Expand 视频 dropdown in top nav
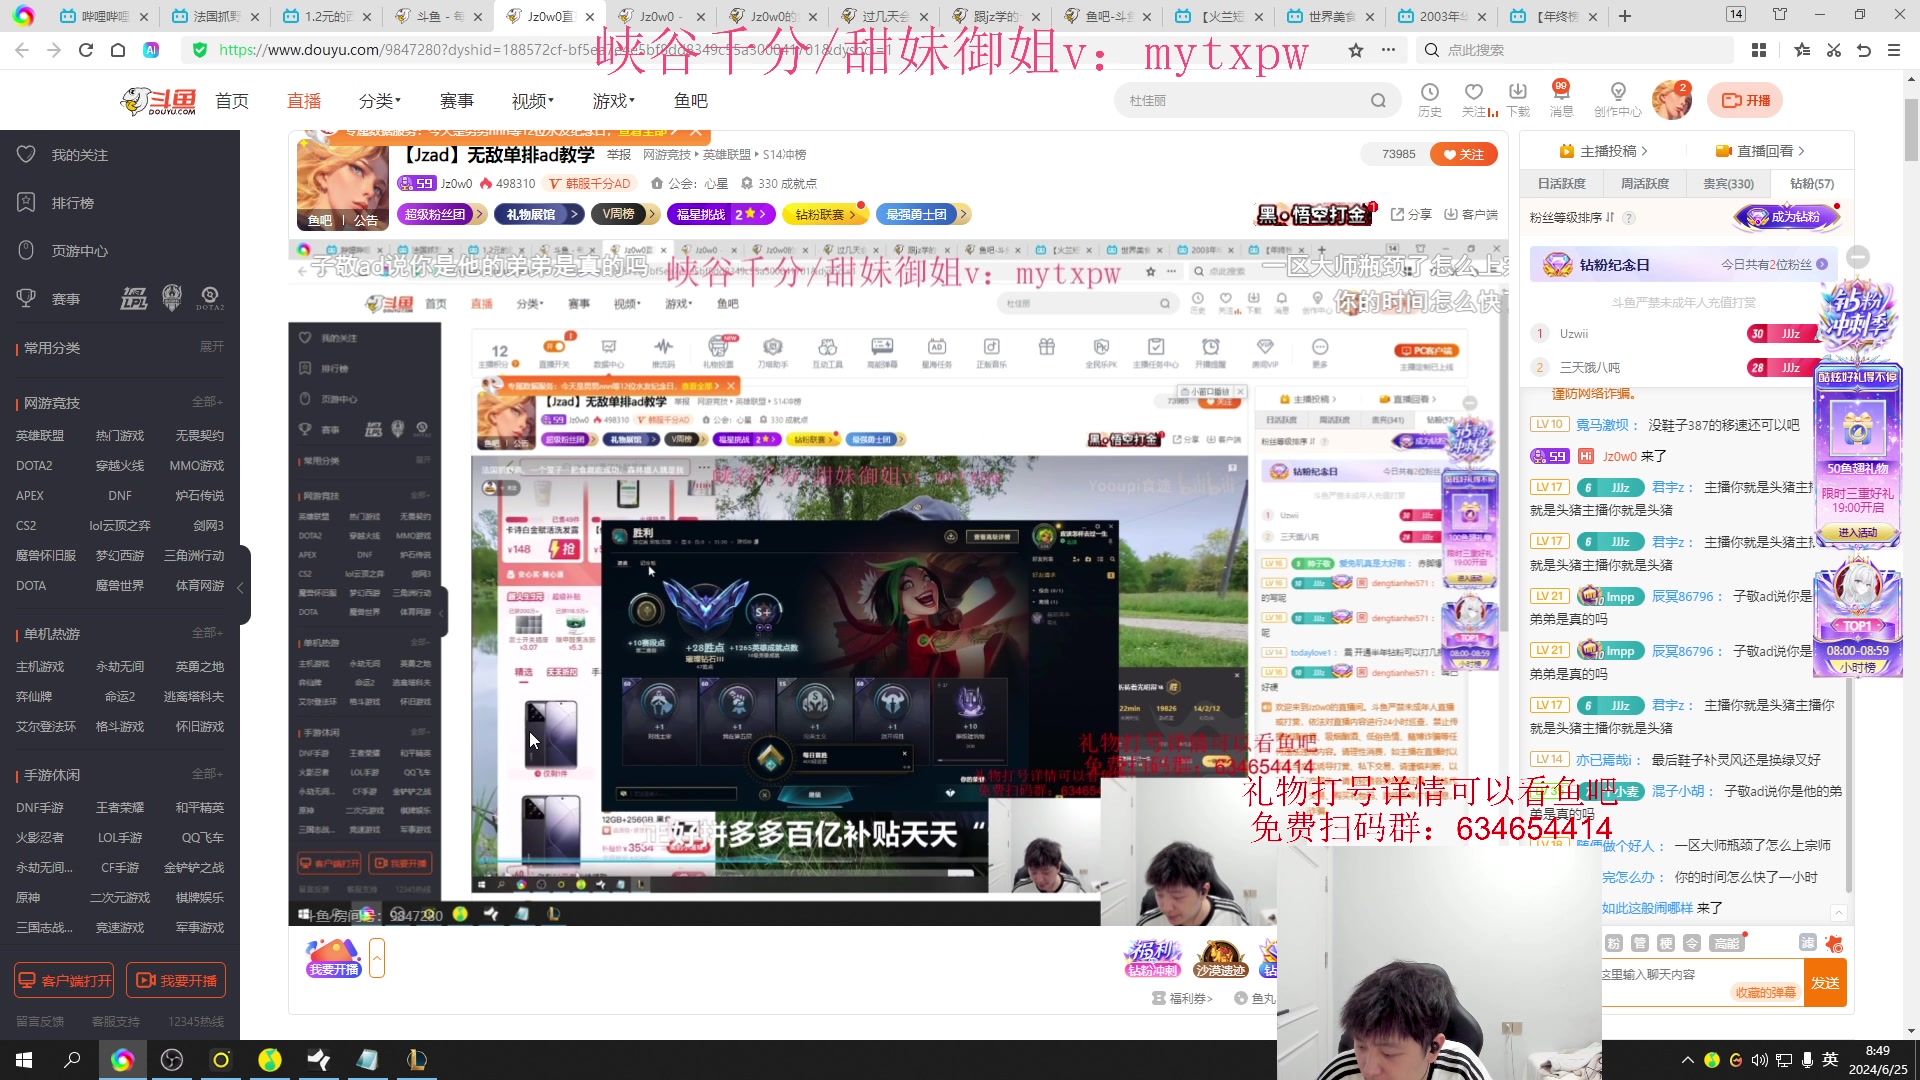 (533, 100)
